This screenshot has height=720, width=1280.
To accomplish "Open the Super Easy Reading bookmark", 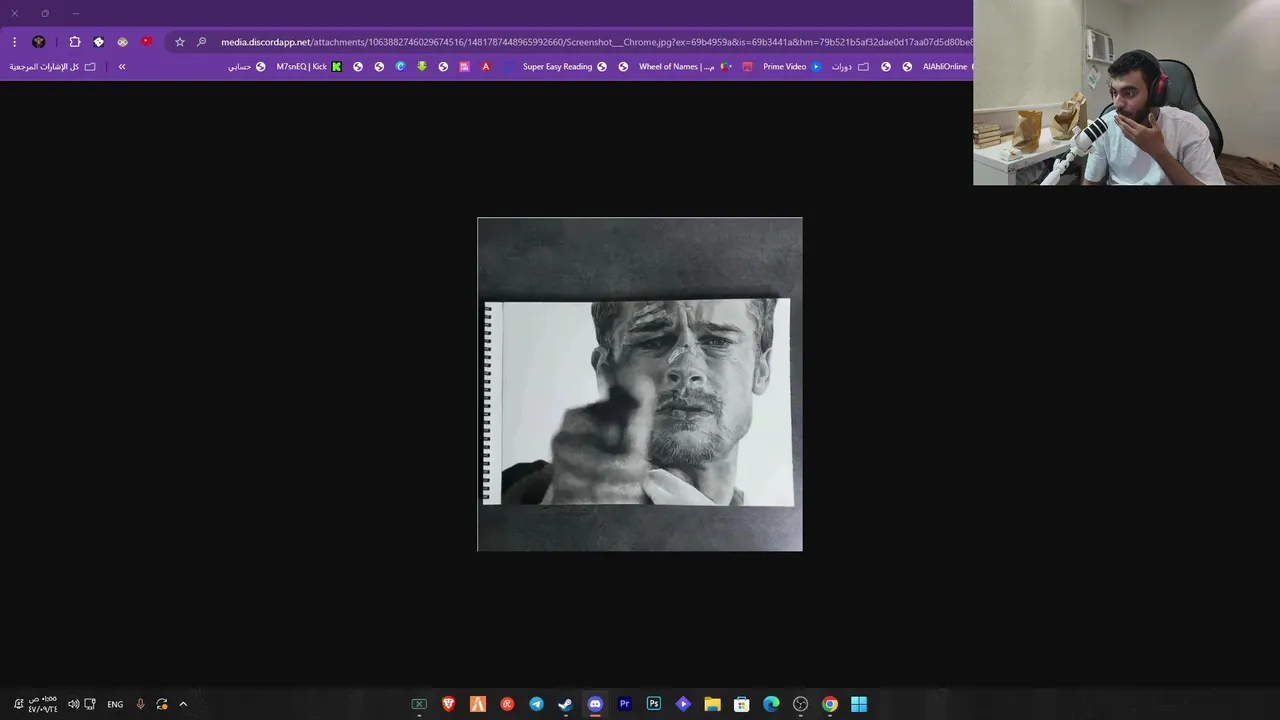I will click(x=564, y=67).
